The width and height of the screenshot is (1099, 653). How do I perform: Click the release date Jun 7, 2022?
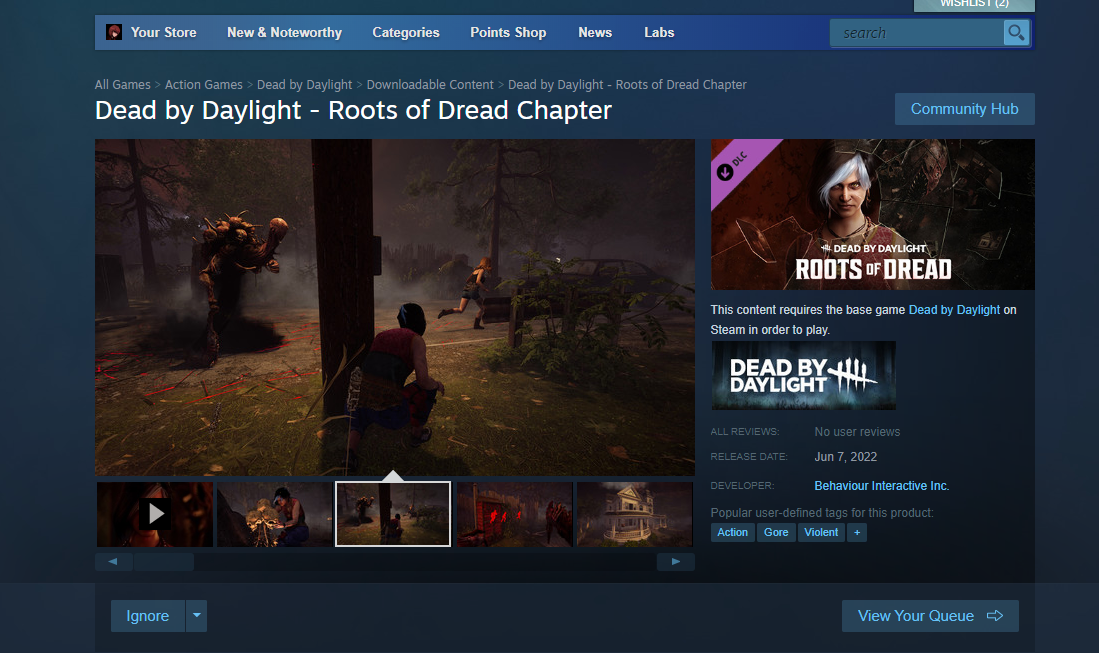[x=845, y=457]
